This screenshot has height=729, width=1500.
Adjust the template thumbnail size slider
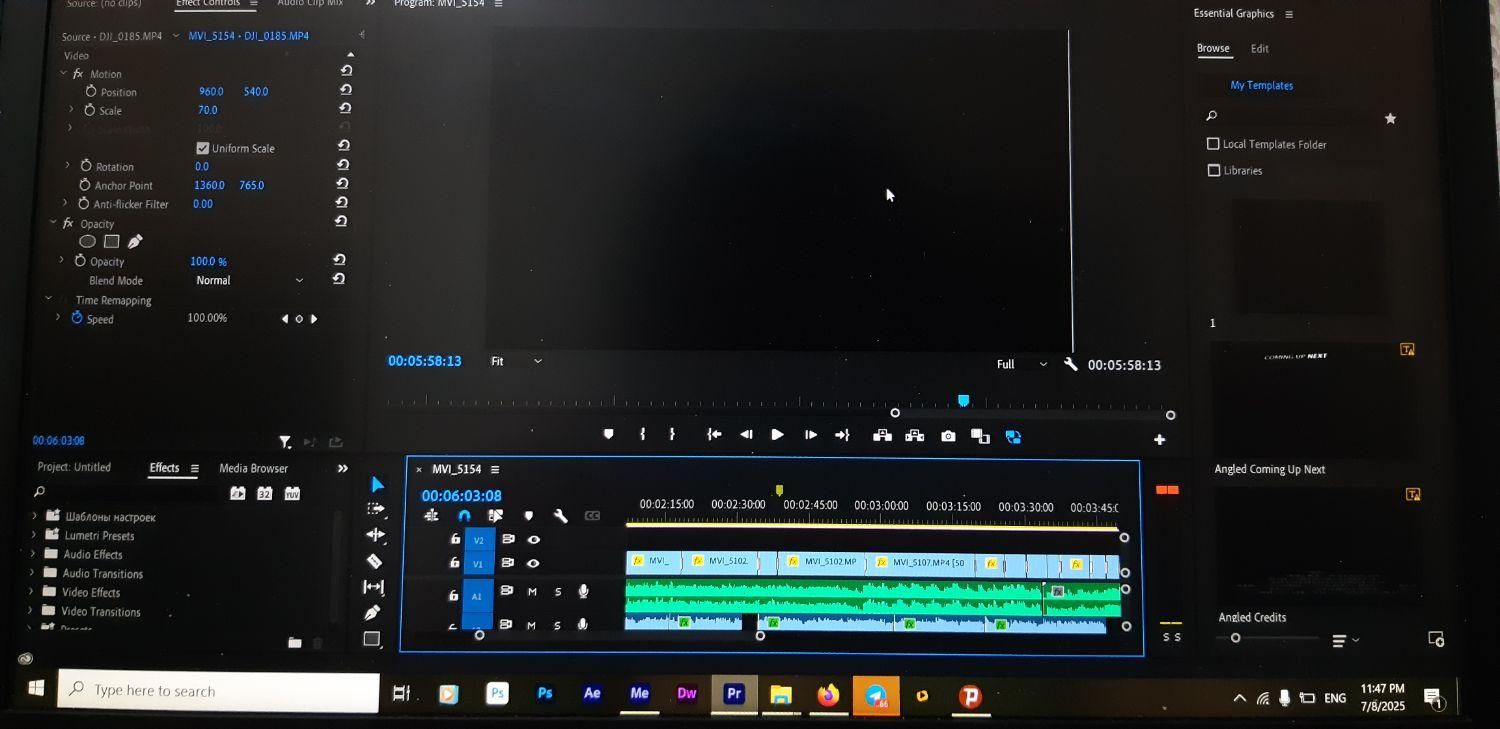pos(1236,638)
